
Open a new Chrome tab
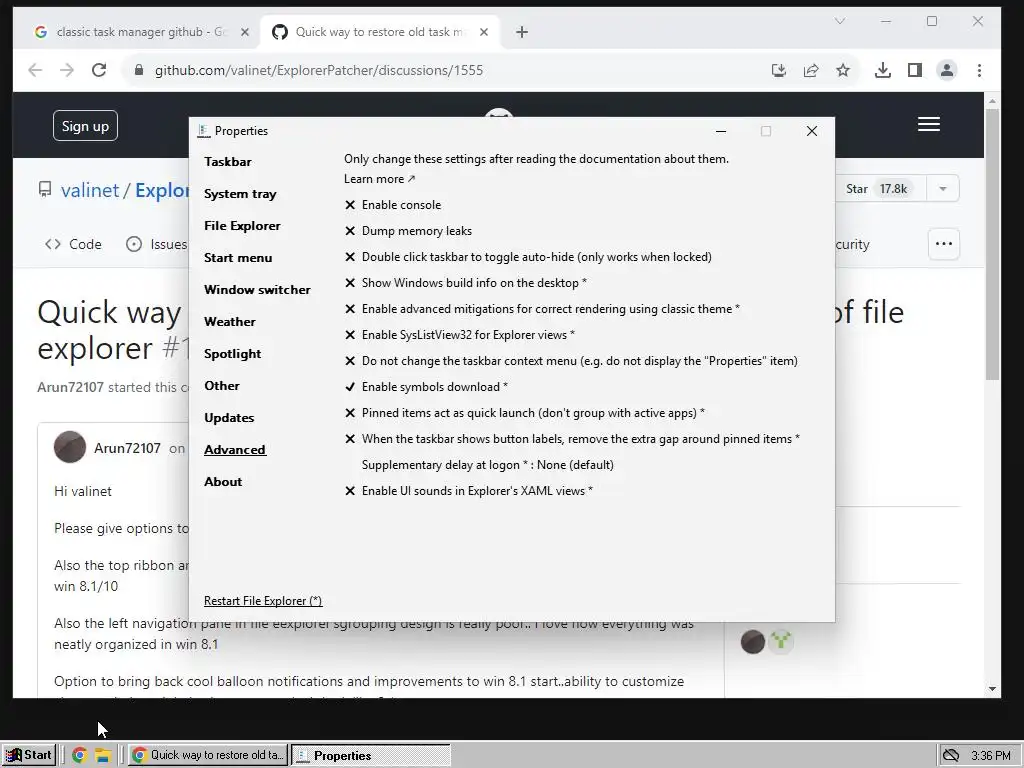pos(522,32)
